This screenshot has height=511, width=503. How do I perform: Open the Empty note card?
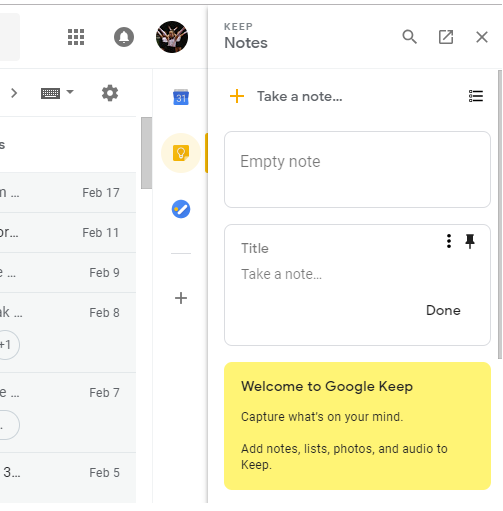[x=357, y=169]
